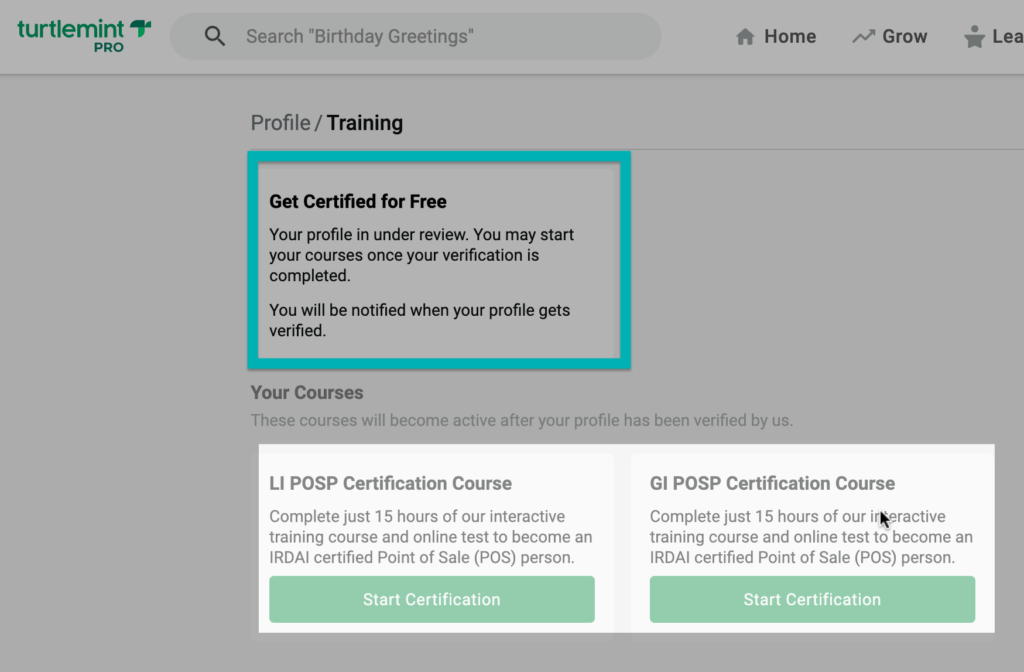Screen dimensions: 1024x672
Task: Open the Home menu item
Action: (776, 37)
